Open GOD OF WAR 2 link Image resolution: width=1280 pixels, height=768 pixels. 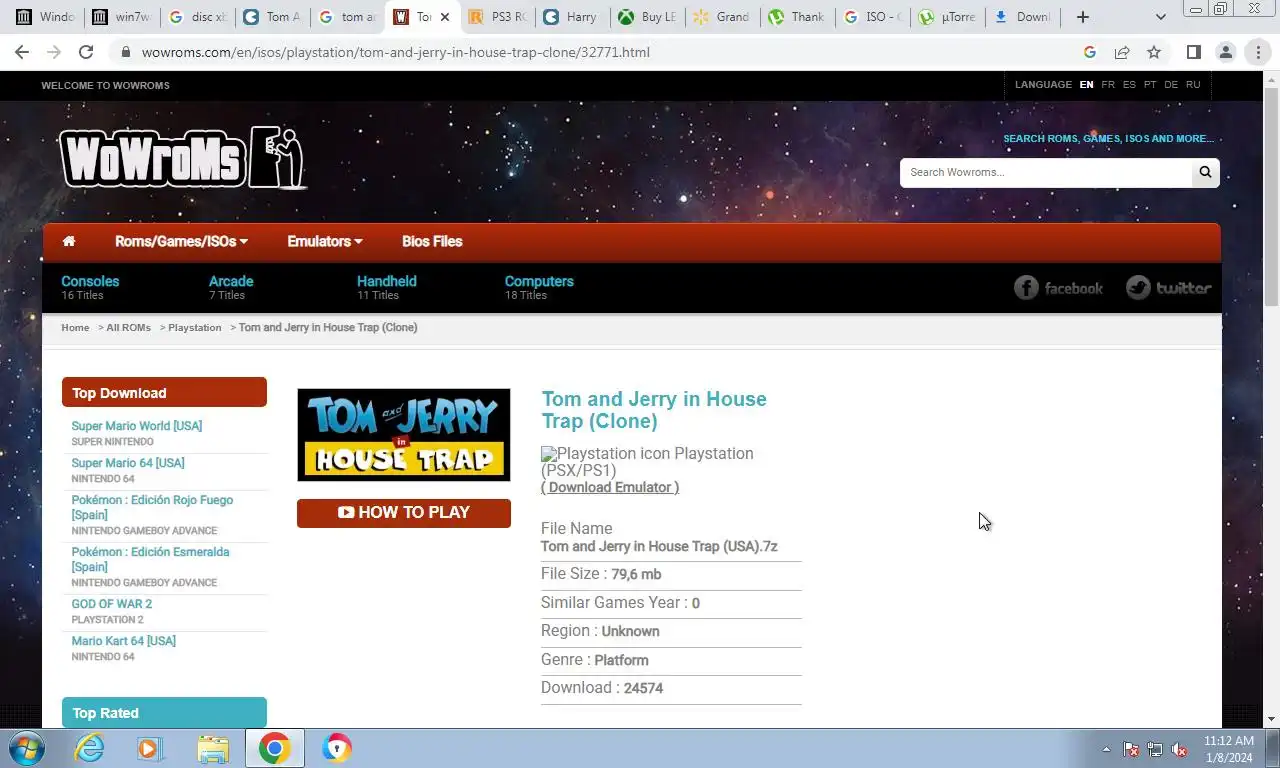[112, 604]
